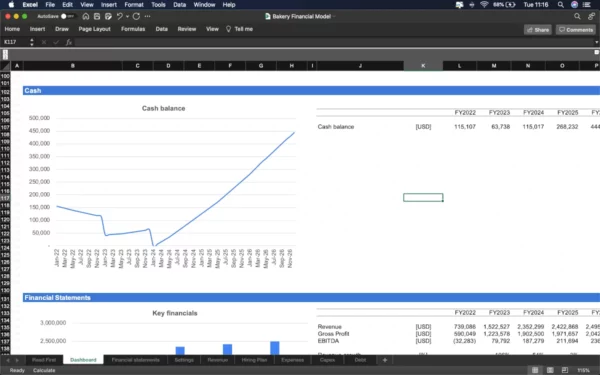Switch to the Formulas ribbon tab
The width and height of the screenshot is (600, 375).
pyautogui.click(x=133, y=29)
